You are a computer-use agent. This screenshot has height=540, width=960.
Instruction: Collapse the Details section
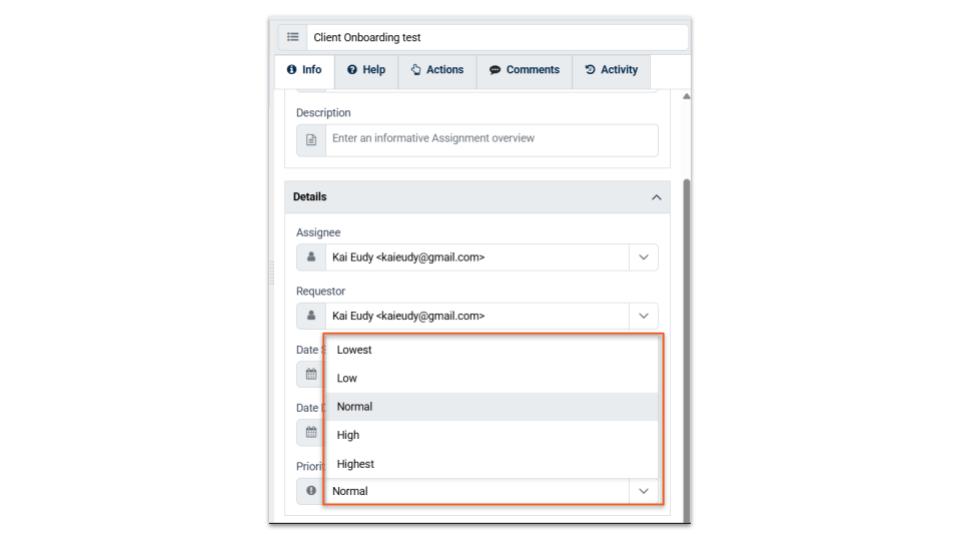point(656,197)
